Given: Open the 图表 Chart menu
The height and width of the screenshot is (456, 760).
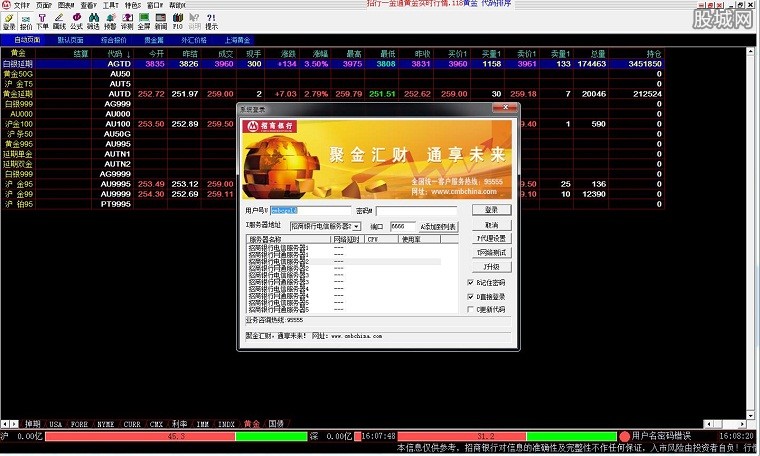Looking at the screenshot, I should pyautogui.click(x=66, y=5).
